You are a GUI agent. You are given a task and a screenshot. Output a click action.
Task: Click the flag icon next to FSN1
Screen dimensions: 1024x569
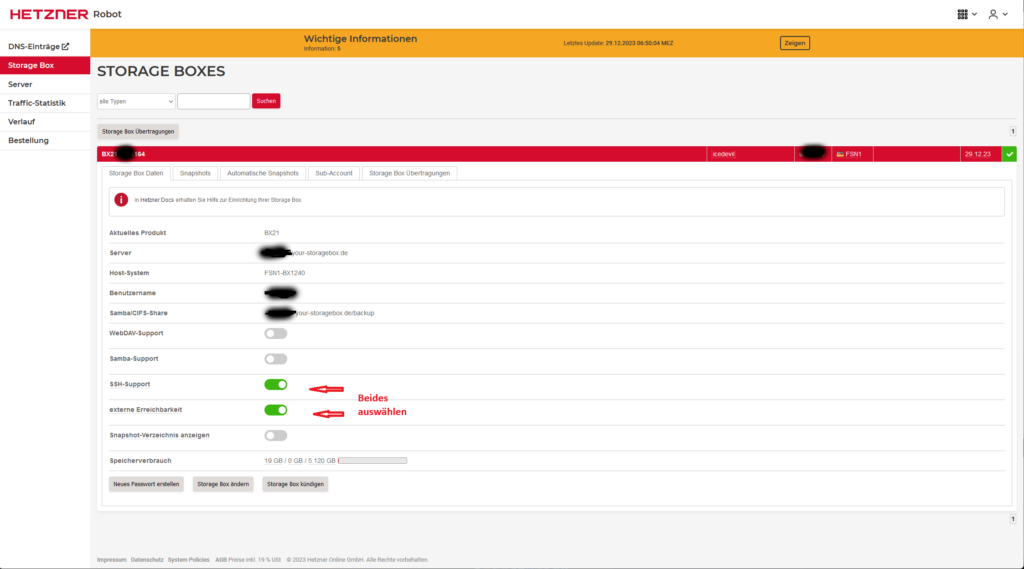coord(840,154)
